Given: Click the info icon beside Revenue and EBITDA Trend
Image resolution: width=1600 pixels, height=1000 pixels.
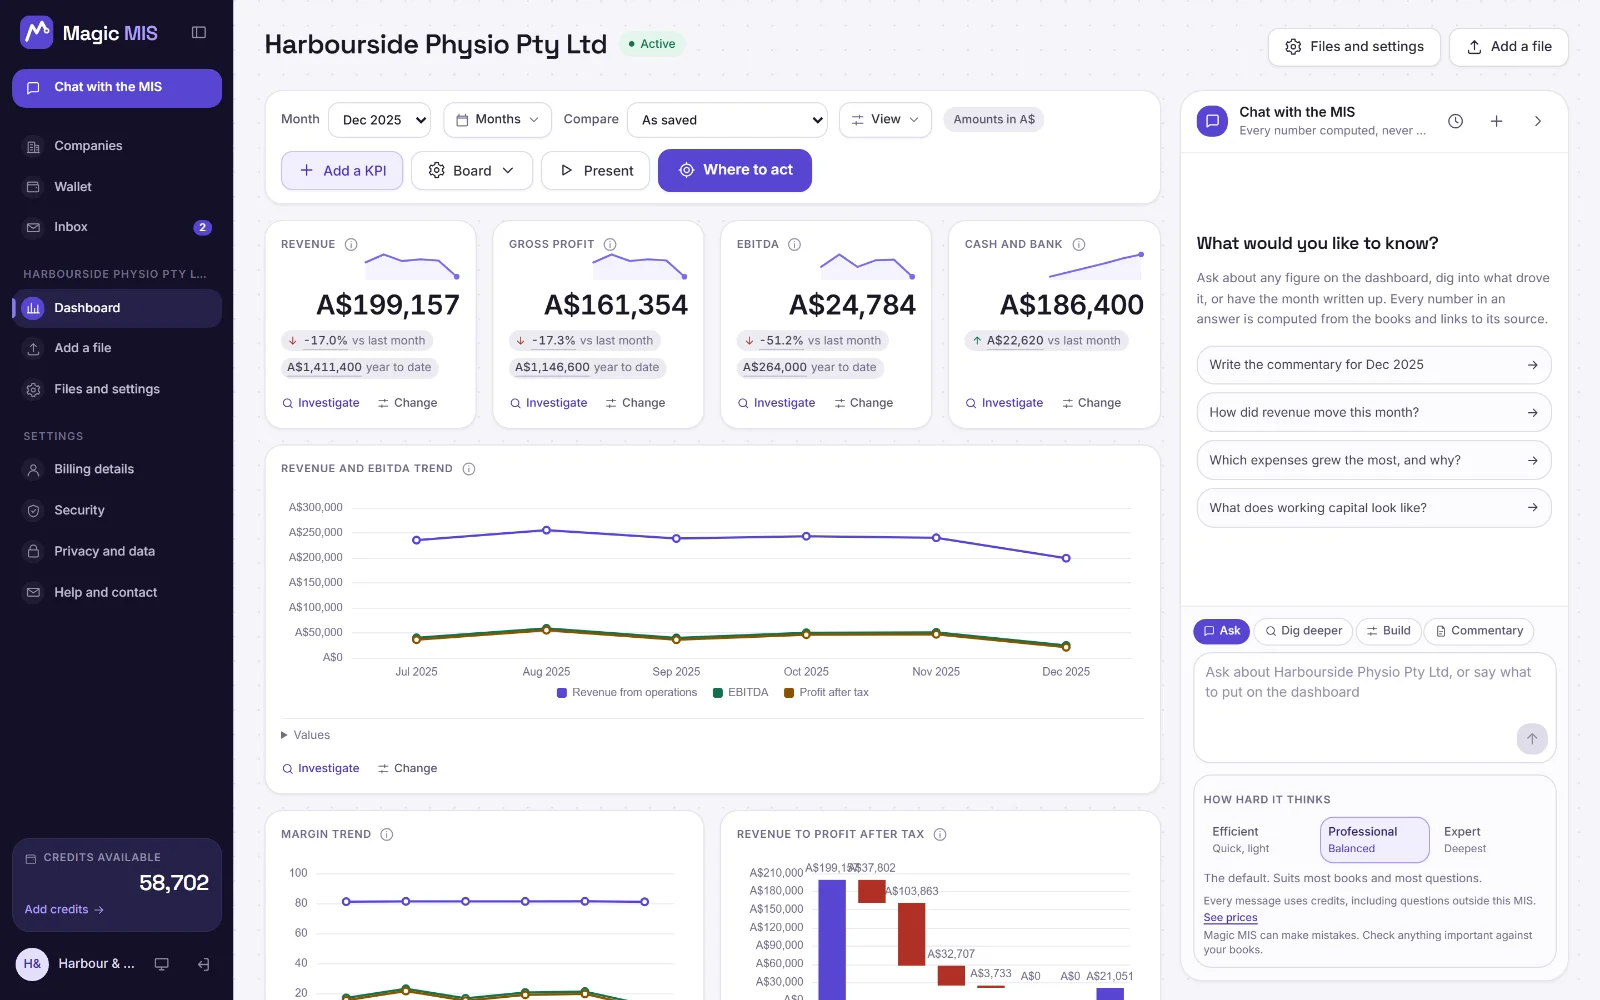Looking at the screenshot, I should [469, 469].
